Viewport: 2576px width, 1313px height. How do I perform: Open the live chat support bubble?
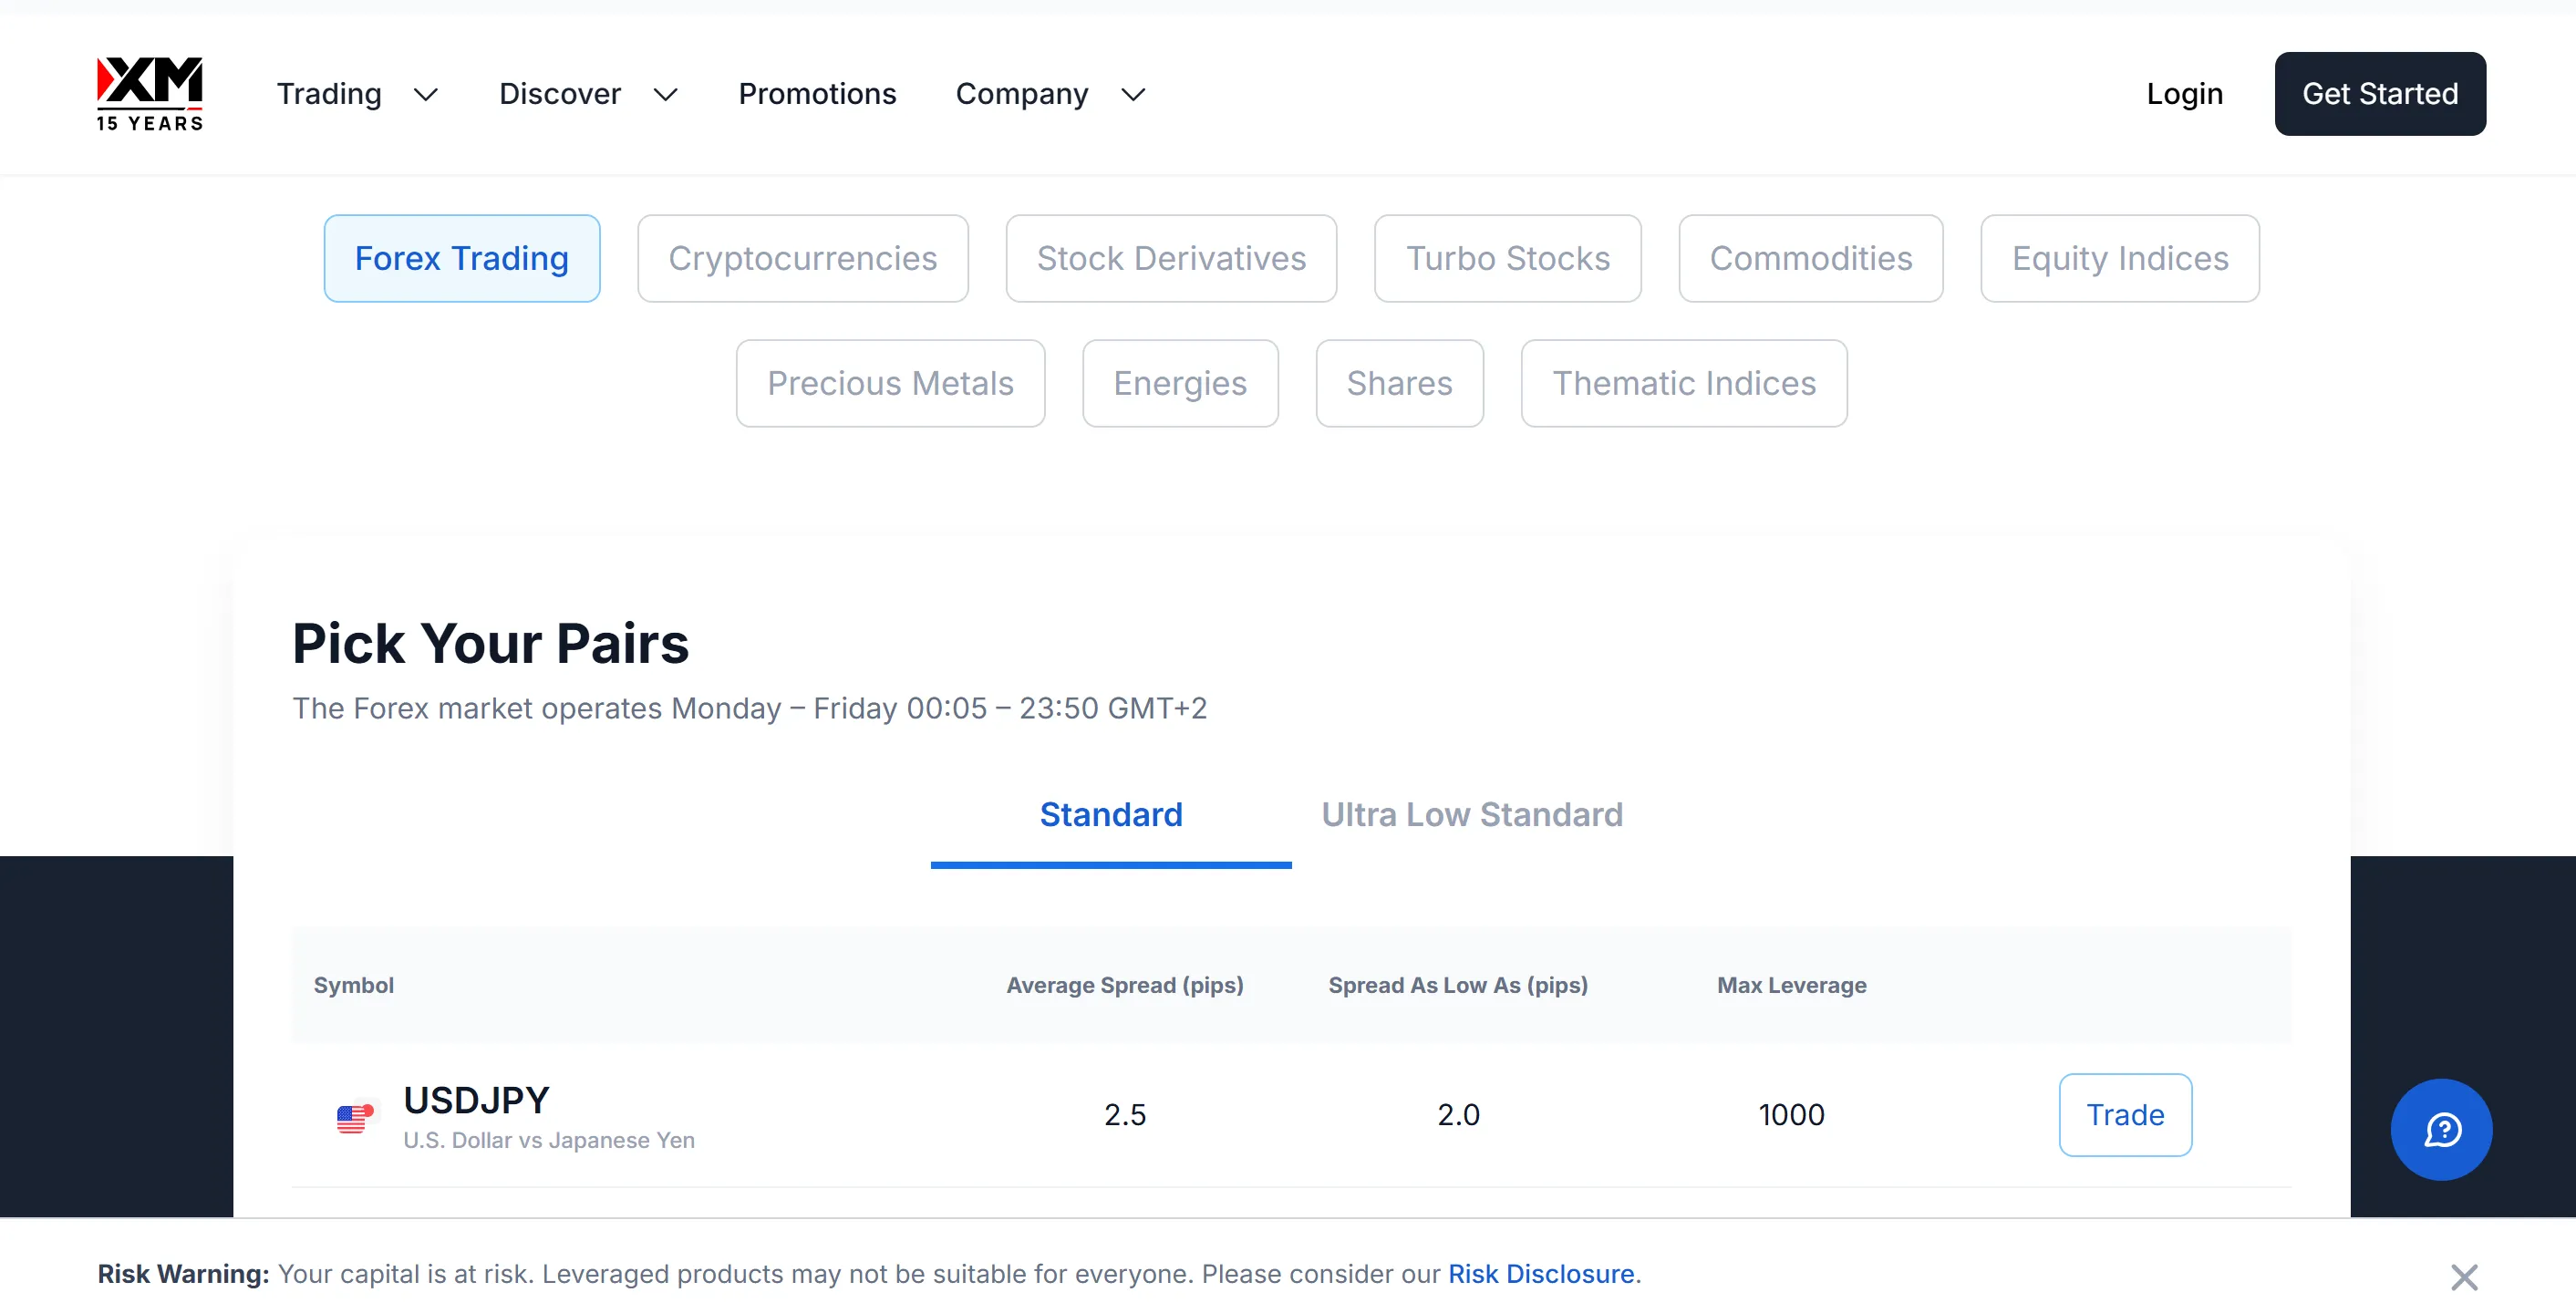coord(2441,1129)
